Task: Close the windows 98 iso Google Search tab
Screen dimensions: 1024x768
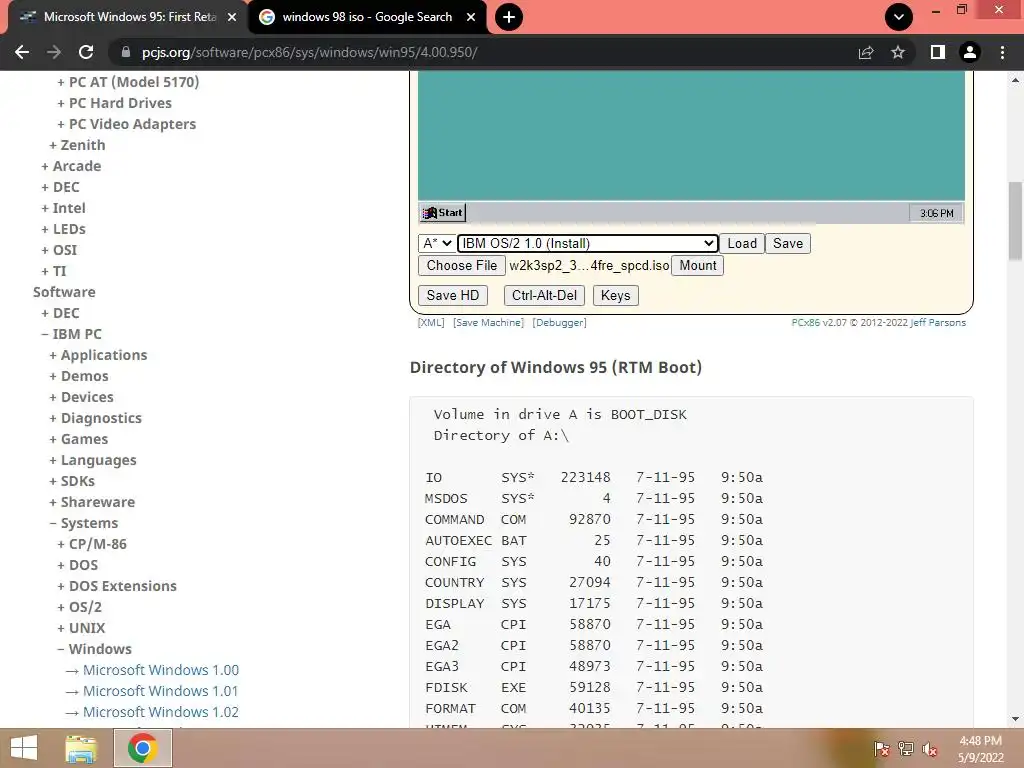Action: (471, 17)
